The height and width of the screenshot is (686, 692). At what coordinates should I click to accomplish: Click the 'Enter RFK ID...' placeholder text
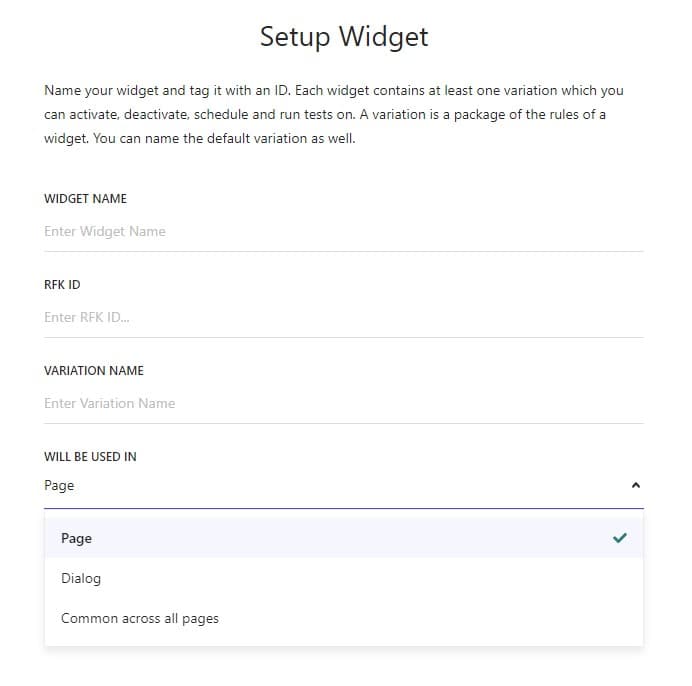pos(87,317)
